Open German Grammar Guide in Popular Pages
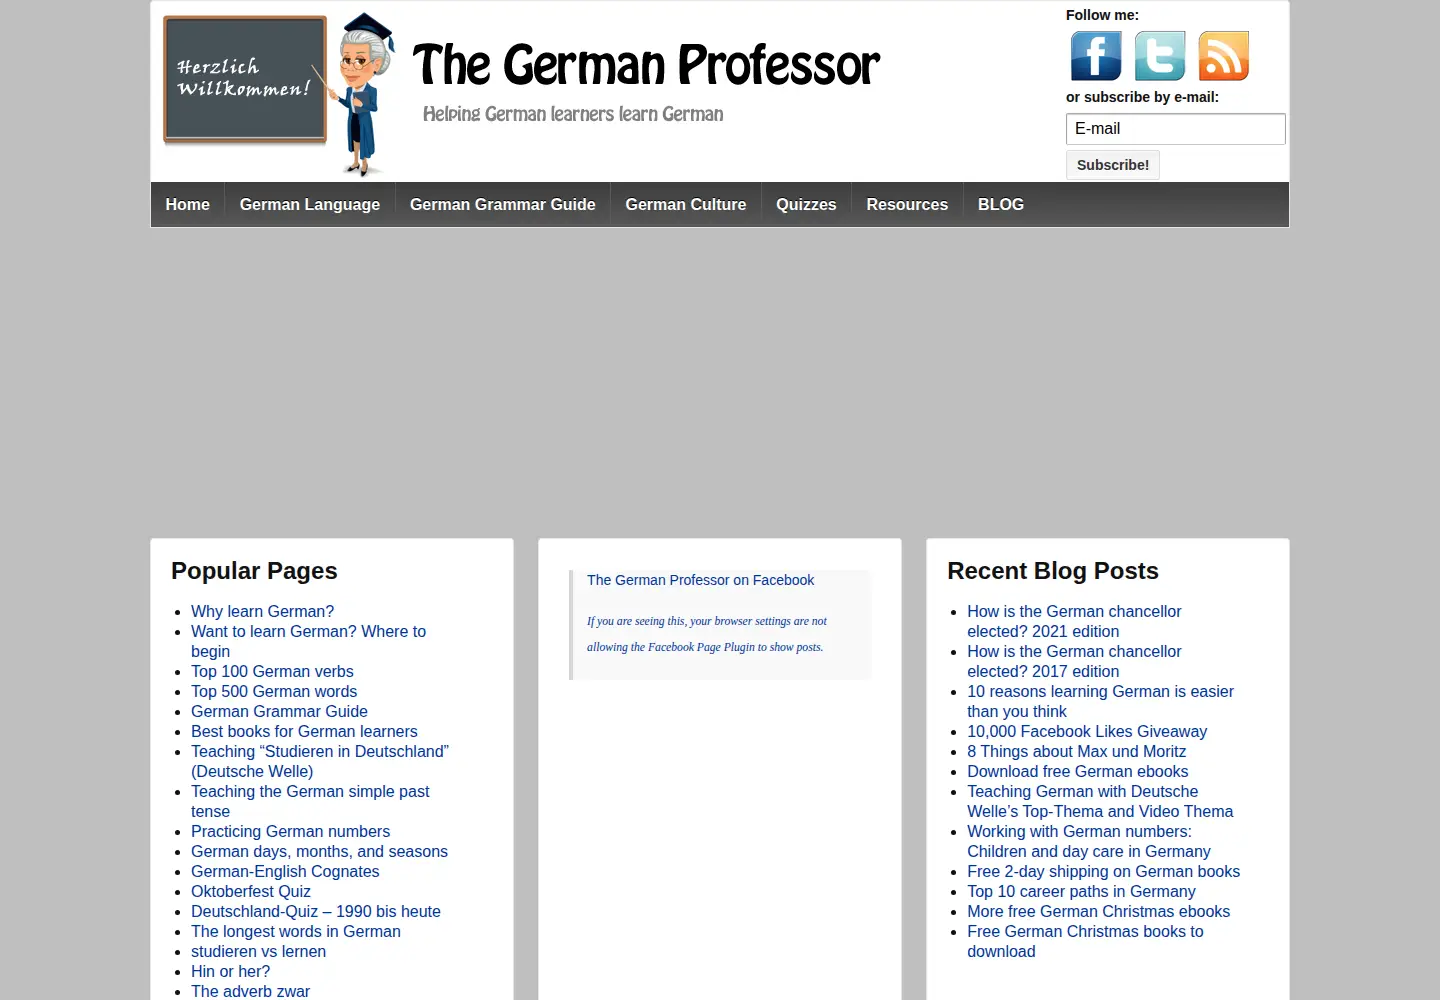Viewport: 1440px width, 1000px height. click(279, 711)
